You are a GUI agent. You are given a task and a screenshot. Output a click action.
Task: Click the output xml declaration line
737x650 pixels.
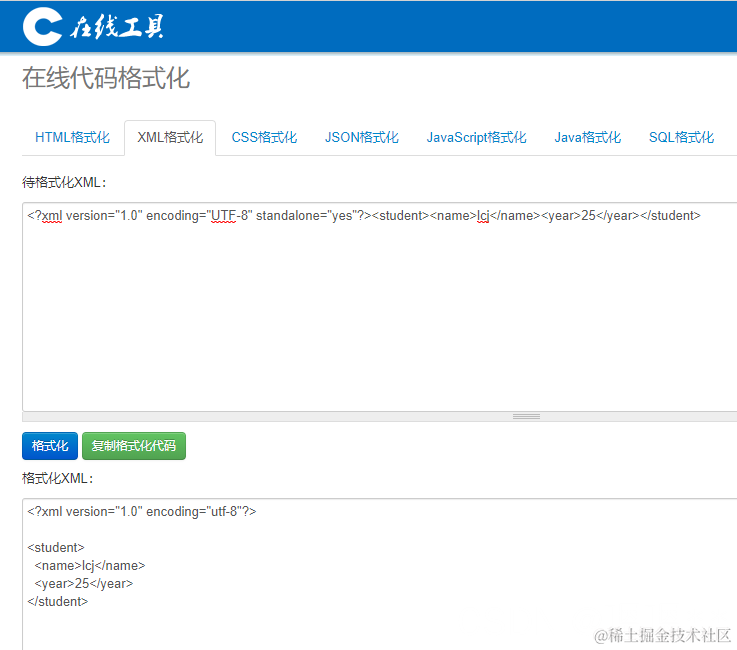point(142,511)
